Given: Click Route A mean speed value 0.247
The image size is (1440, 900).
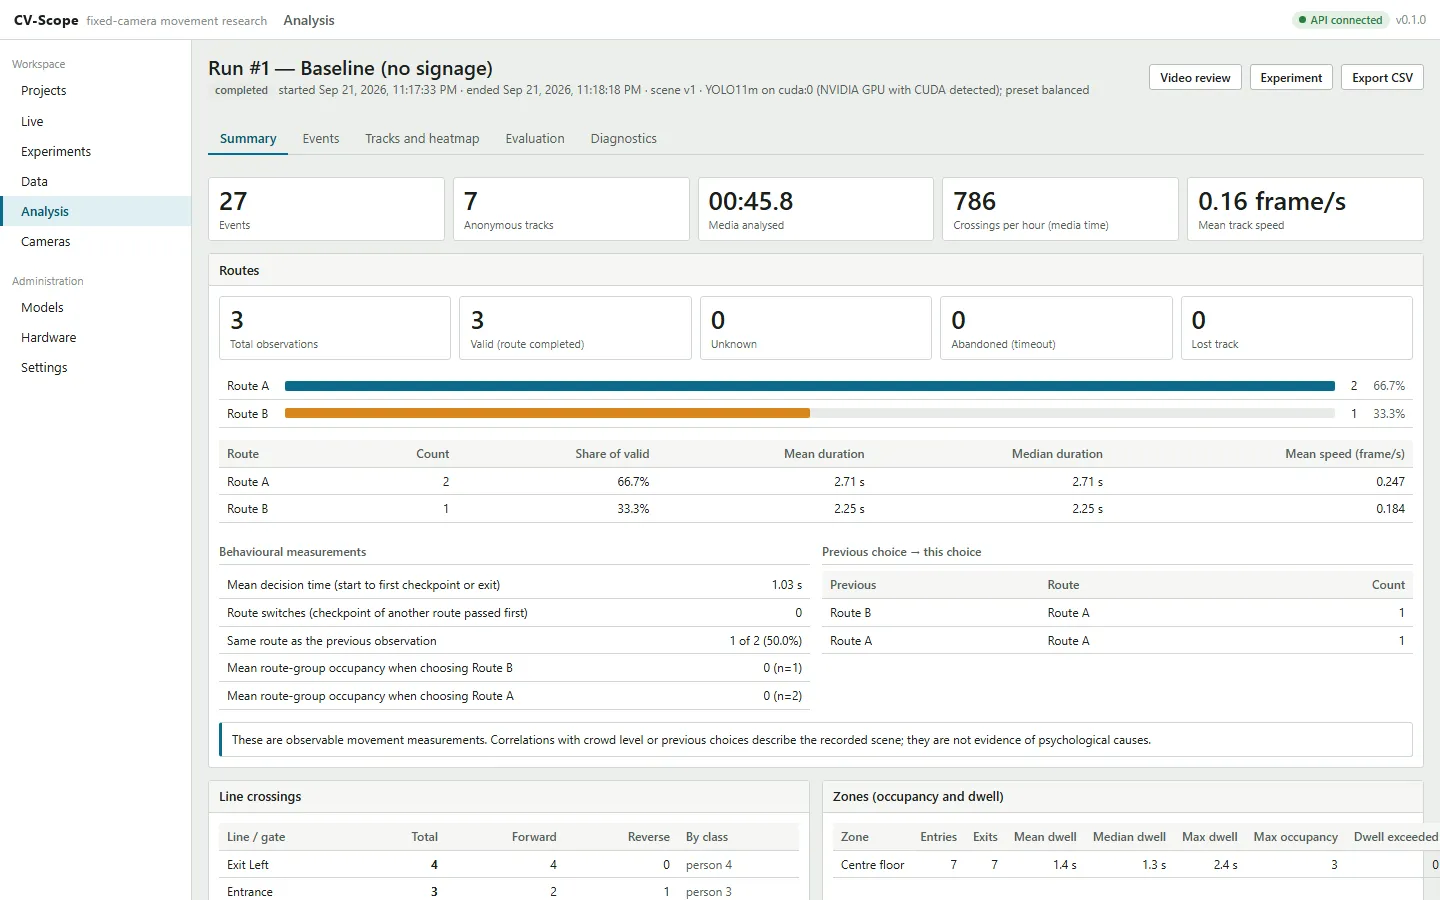Looking at the screenshot, I should [1390, 482].
